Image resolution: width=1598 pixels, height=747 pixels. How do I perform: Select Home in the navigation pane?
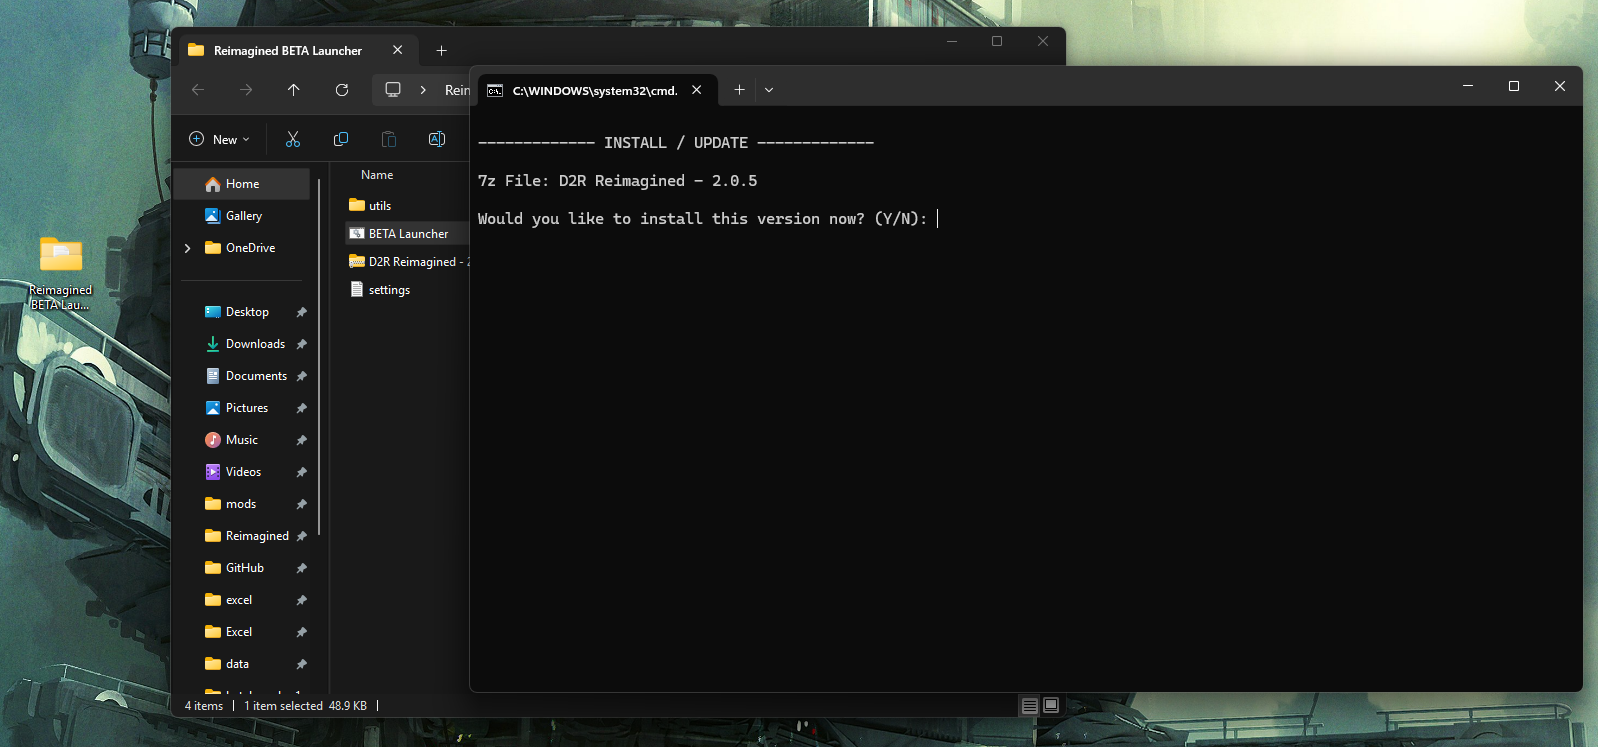pos(242,184)
